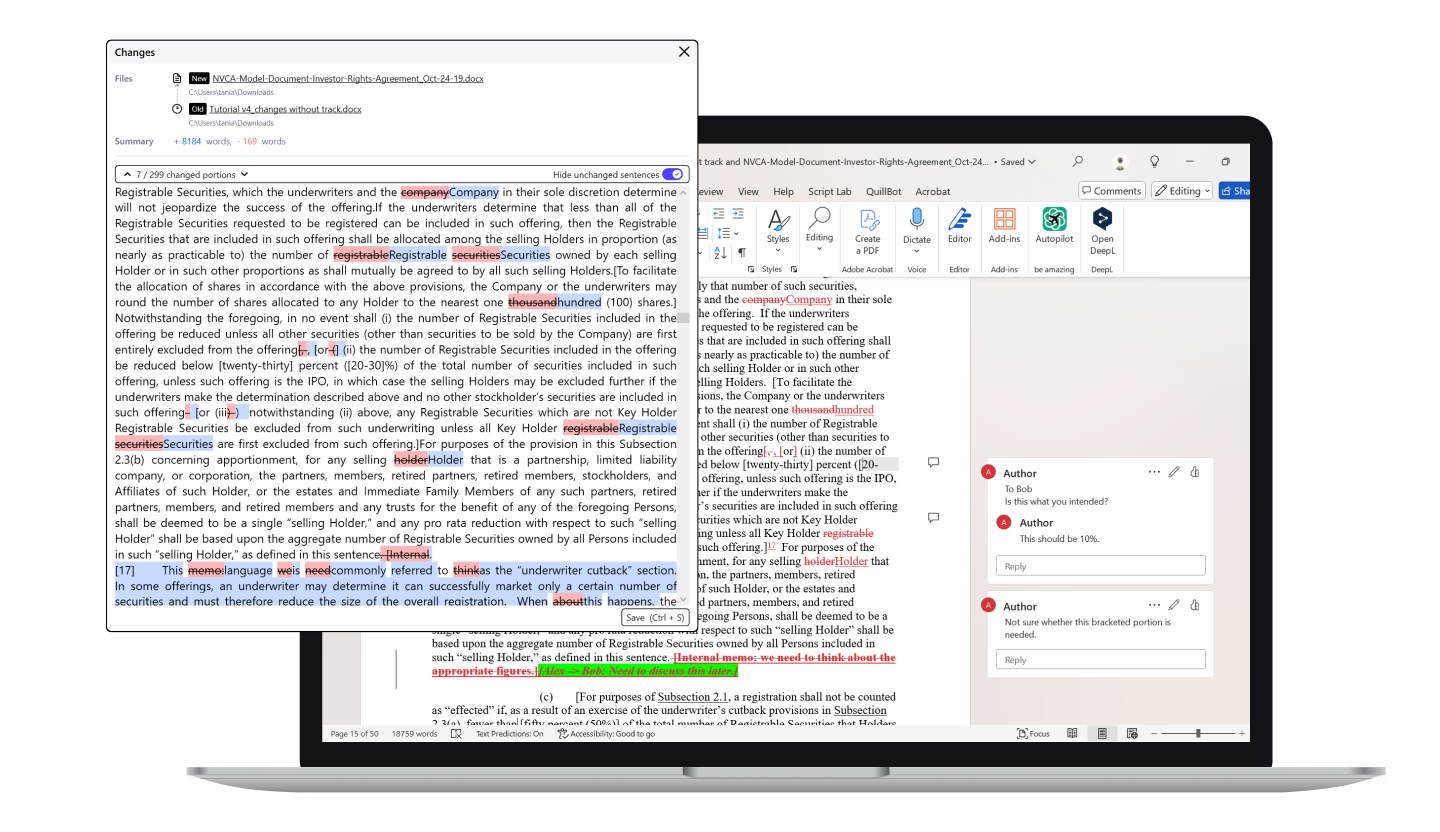
Task: Adjust the zoom slider in status bar
Action: point(1197,734)
